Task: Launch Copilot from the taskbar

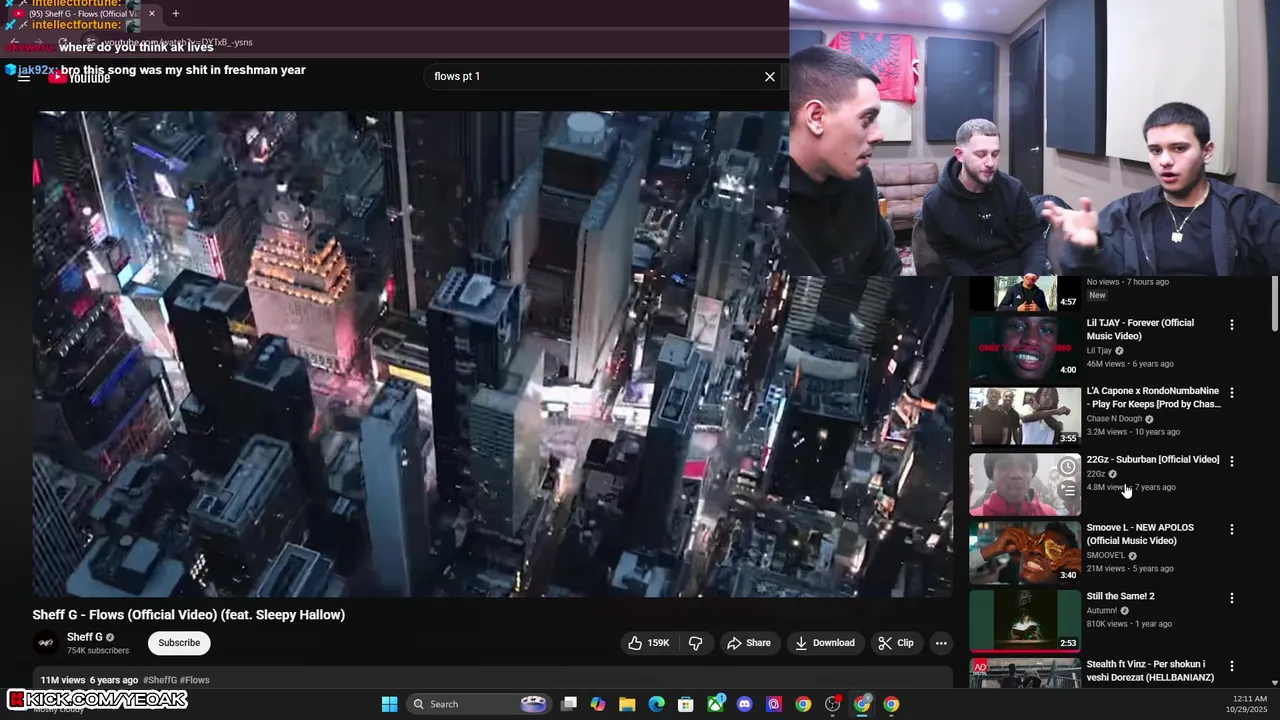Action: (598, 704)
